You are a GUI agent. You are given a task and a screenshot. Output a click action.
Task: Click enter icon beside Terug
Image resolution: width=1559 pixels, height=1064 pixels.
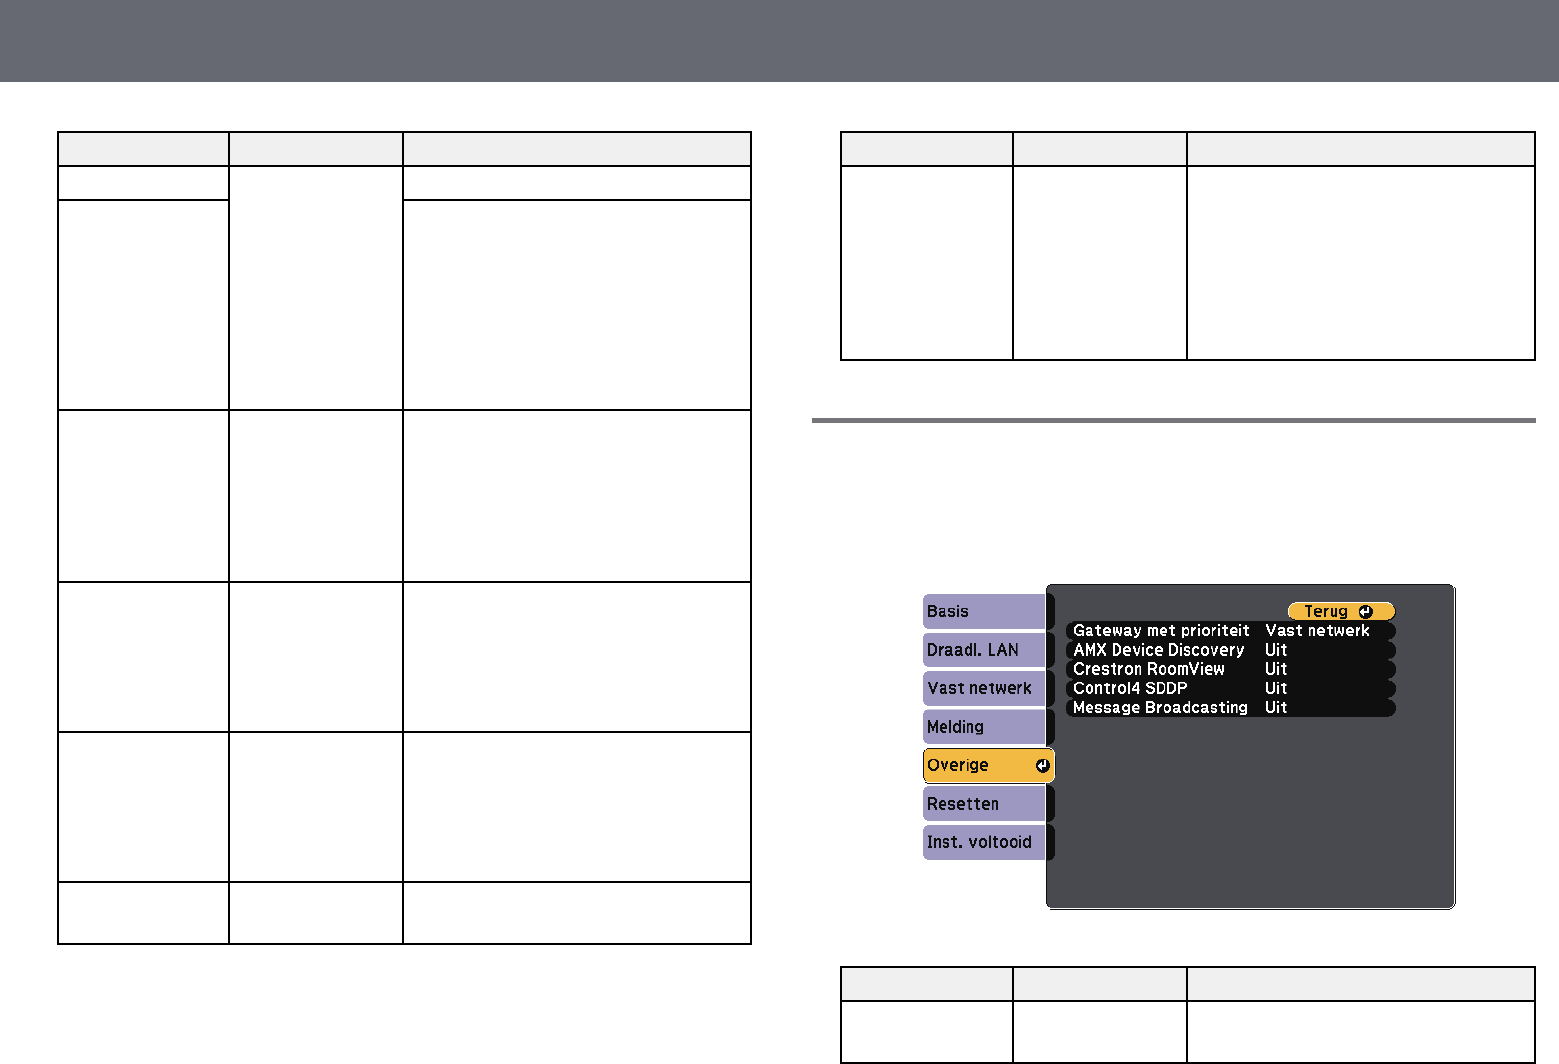click(x=1366, y=611)
